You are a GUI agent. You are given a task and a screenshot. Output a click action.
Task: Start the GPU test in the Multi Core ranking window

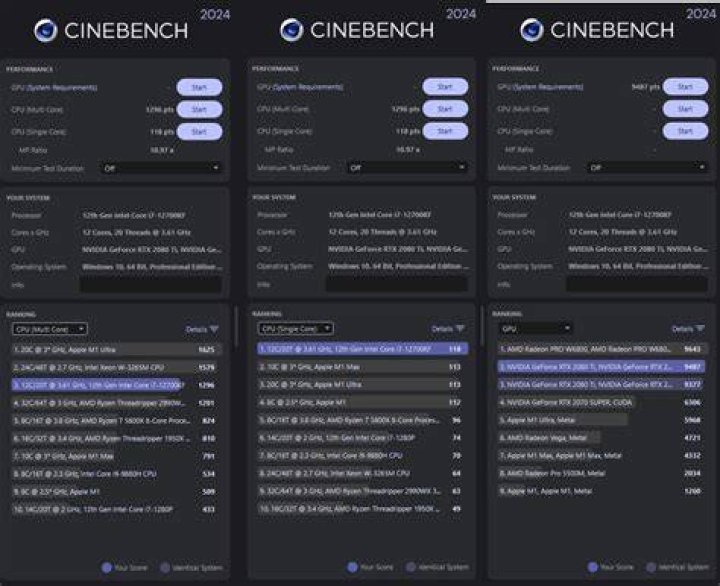199,87
